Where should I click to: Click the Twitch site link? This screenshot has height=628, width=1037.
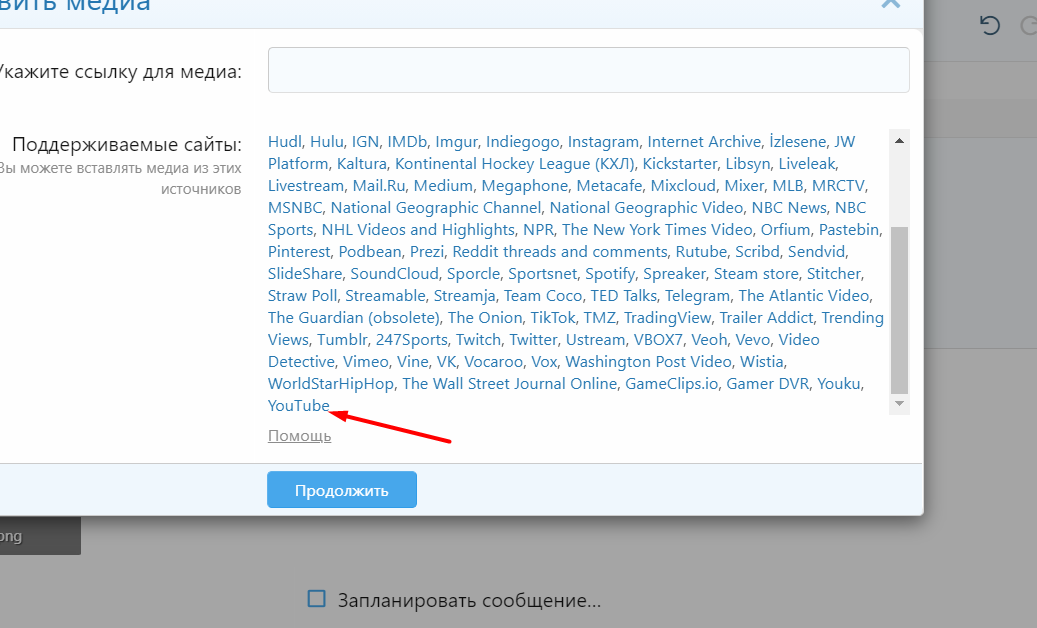point(478,340)
